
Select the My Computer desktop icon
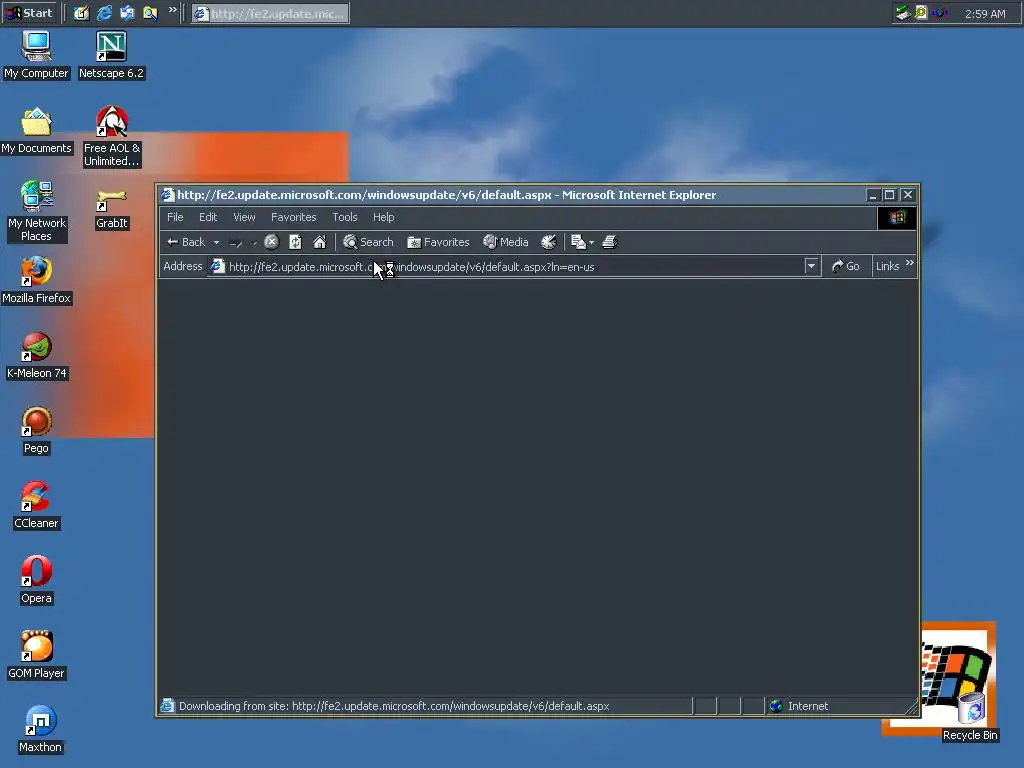[36, 56]
